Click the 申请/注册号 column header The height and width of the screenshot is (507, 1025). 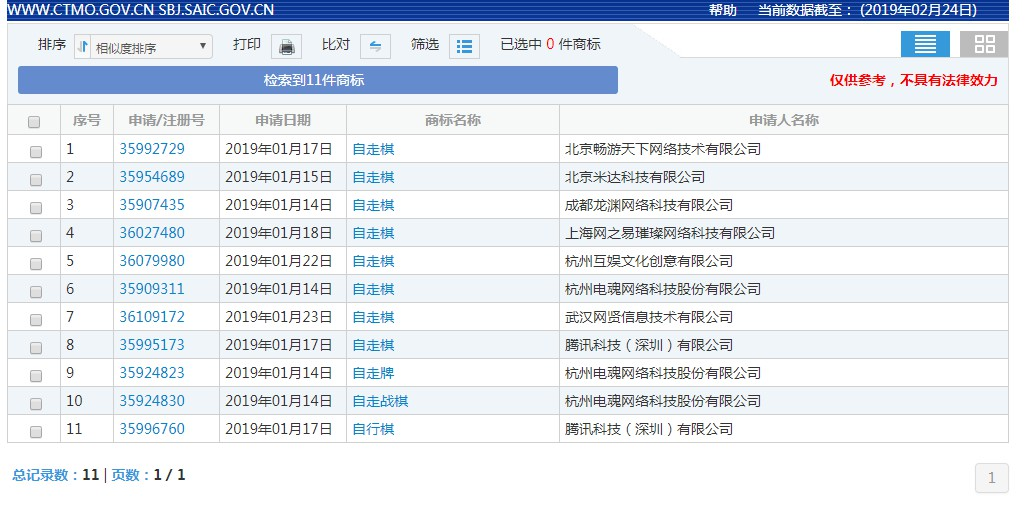166,120
